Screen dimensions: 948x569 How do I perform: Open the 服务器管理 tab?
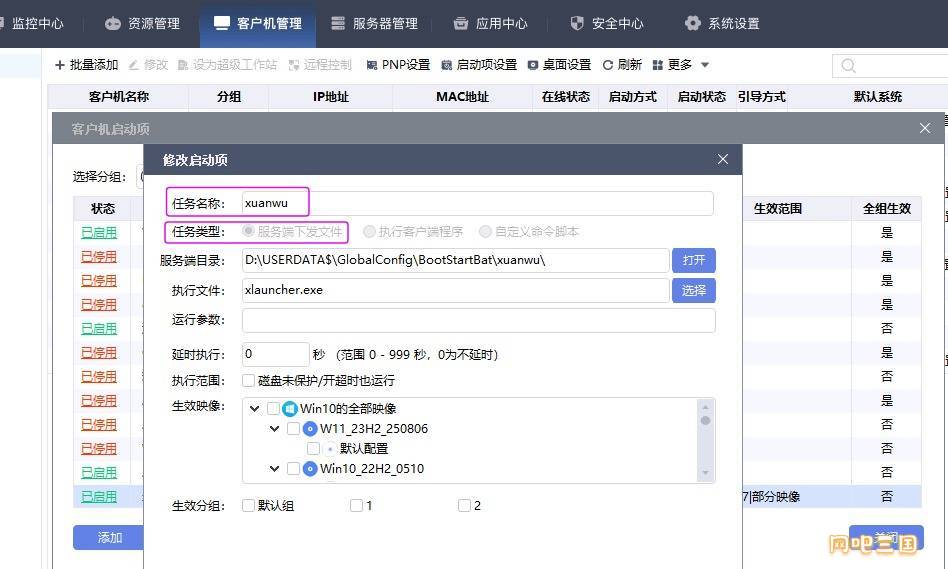[374, 24]
